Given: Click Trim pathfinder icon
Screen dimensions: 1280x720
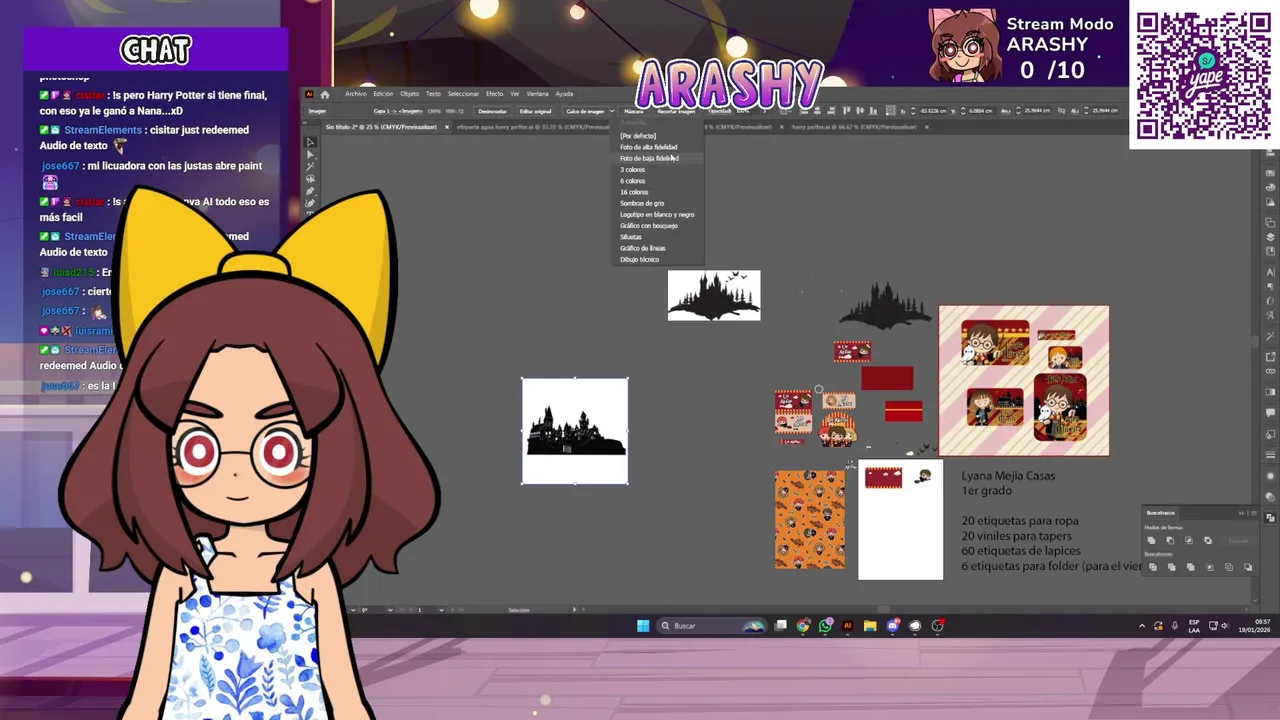Looking at the screenshot, I should tap(1172, 567).
